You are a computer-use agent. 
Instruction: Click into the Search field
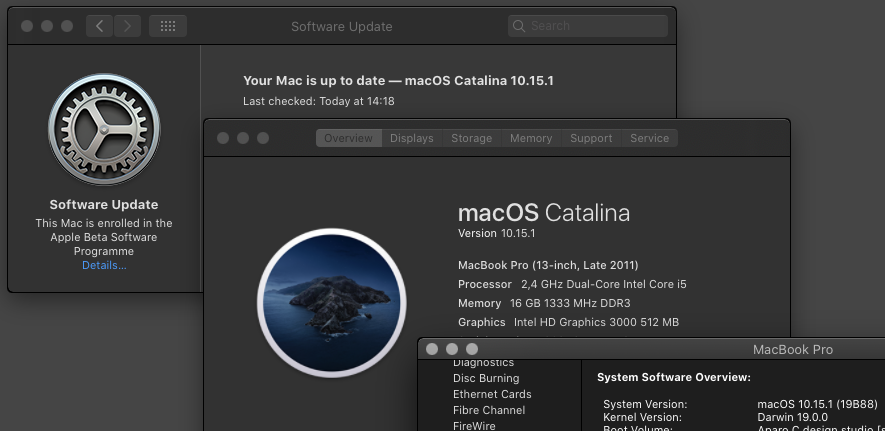point(588,26)
